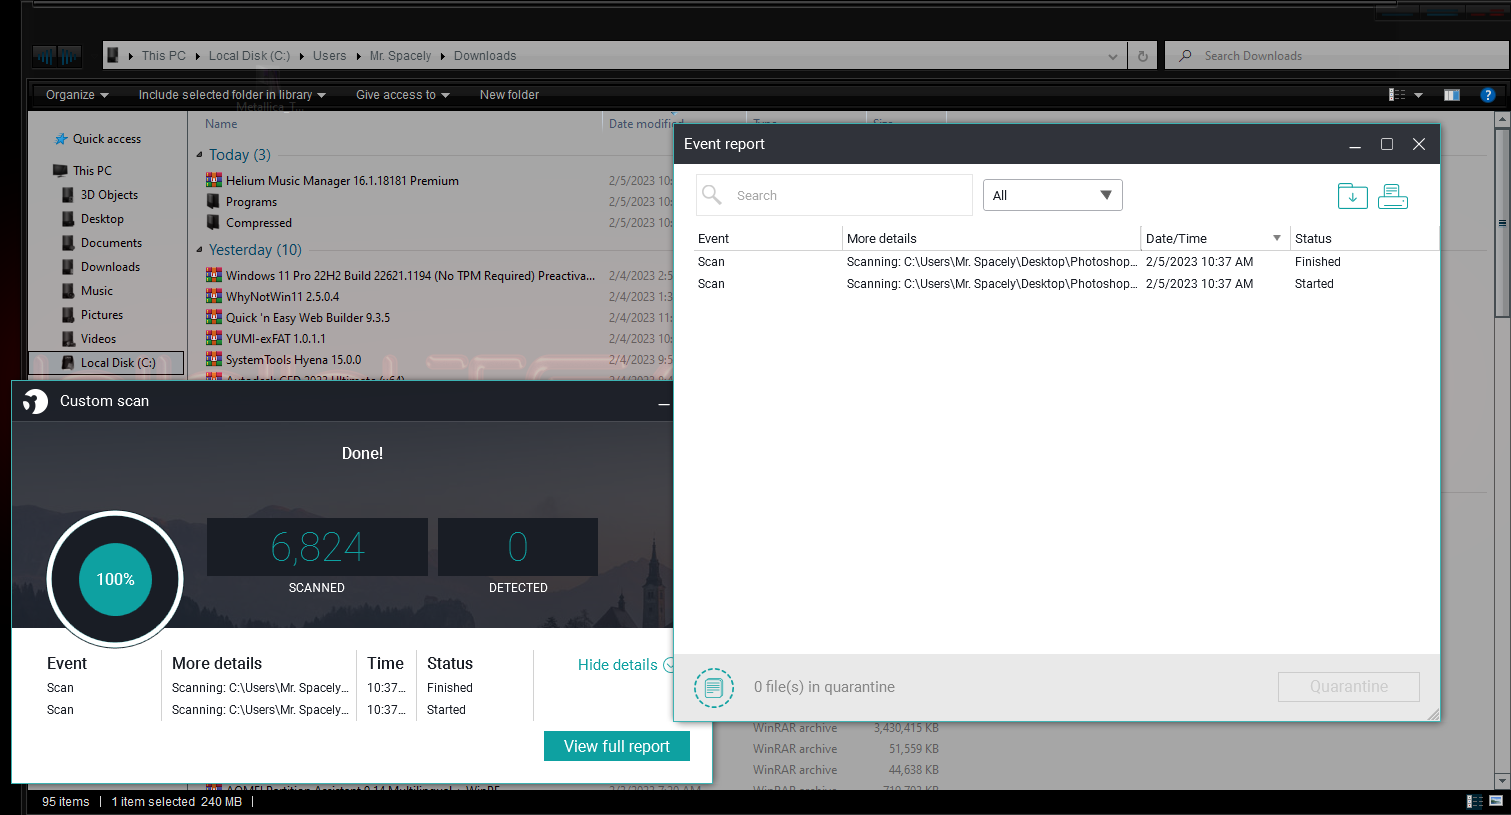Click the Date/Time column sort arrow
Screen dimensions: 1511x815
(1277, 238)
